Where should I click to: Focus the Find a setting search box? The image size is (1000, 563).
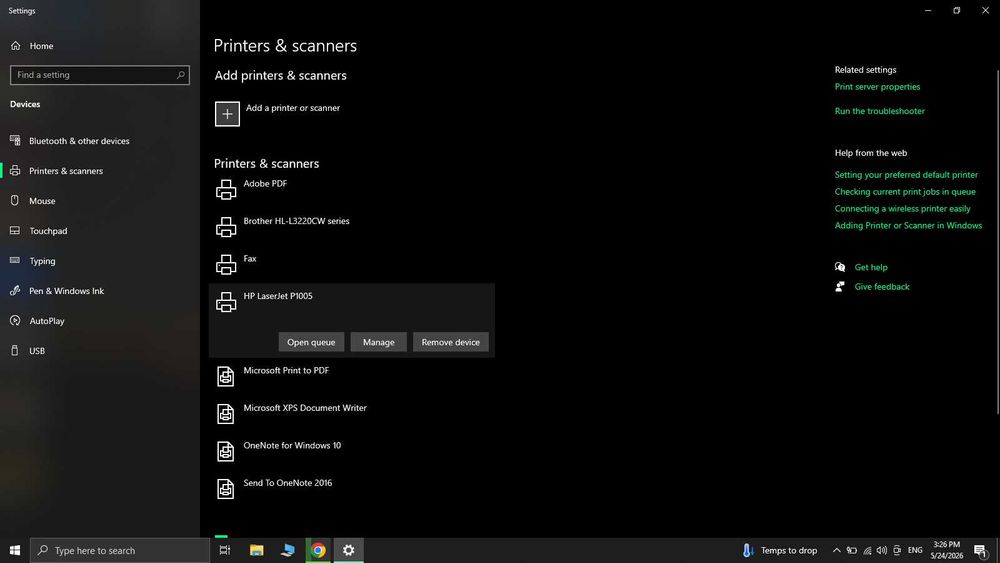pyautogui.click(x=100, y=75)
